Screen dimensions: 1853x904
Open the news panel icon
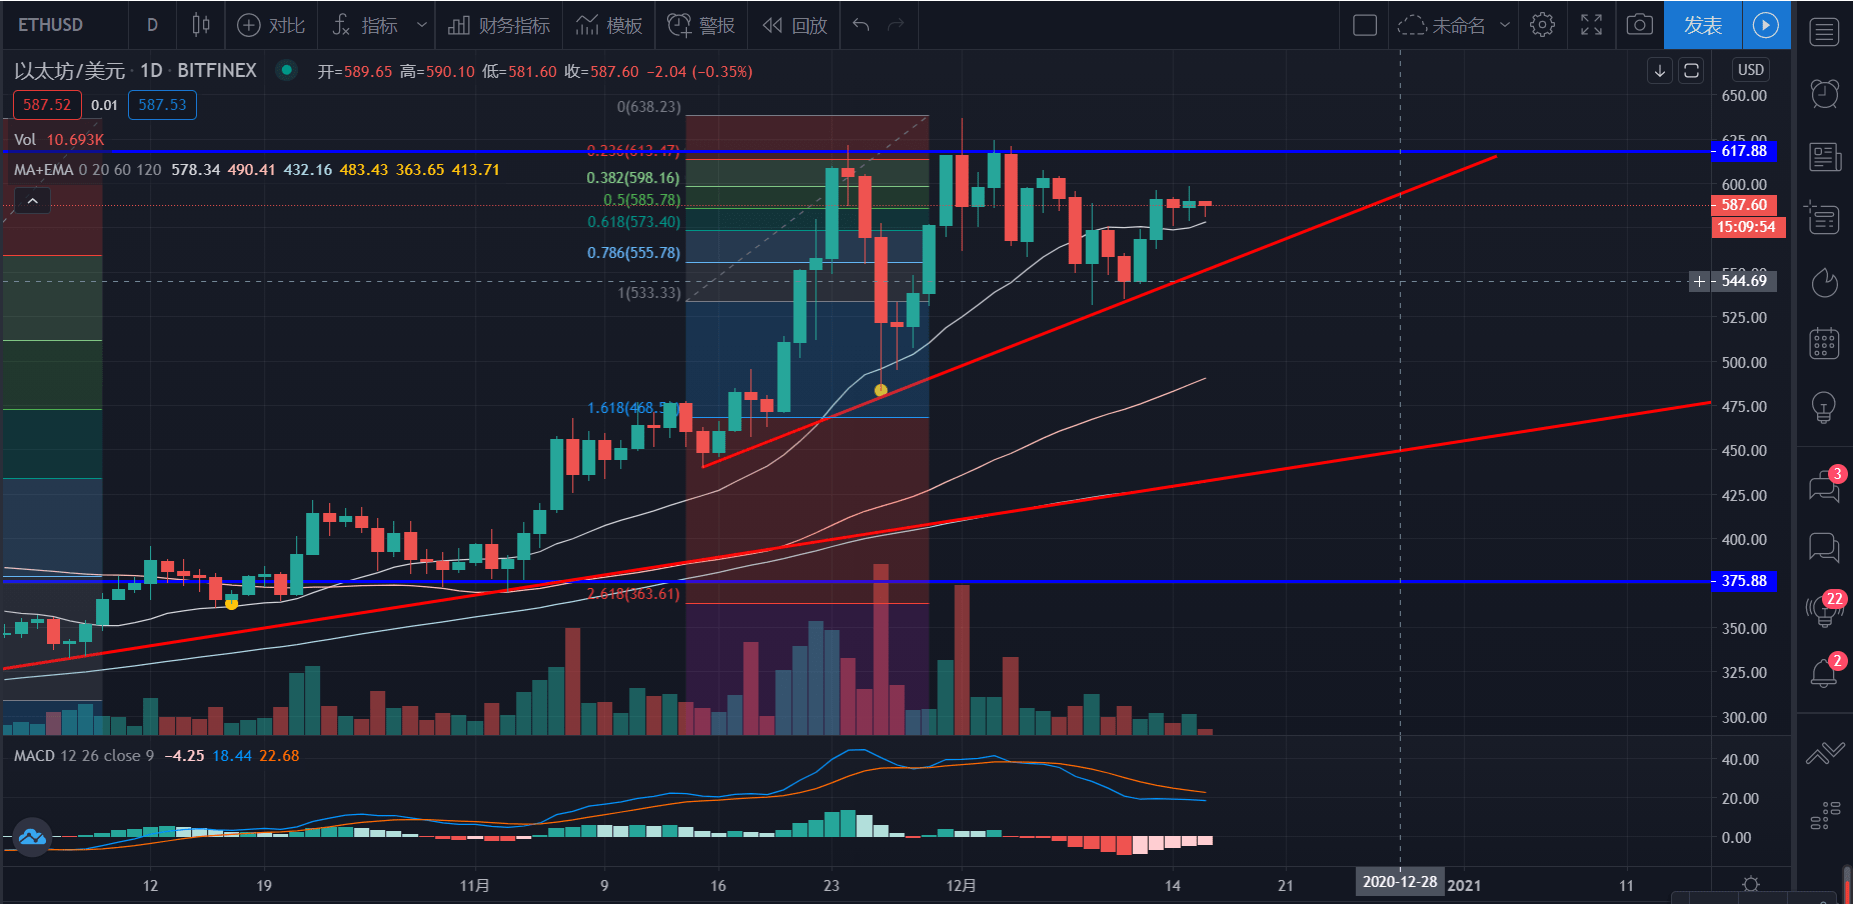pos(1825,157)
